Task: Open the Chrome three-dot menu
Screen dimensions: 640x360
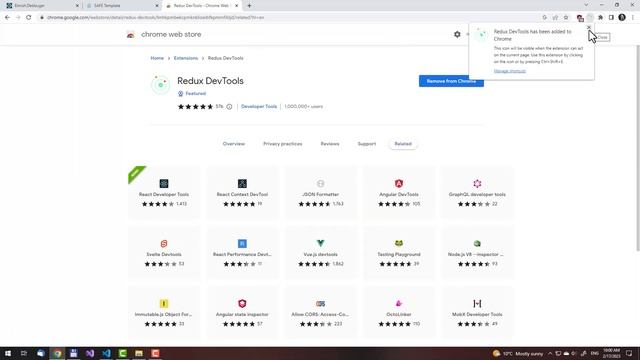Action: point(633,18)
